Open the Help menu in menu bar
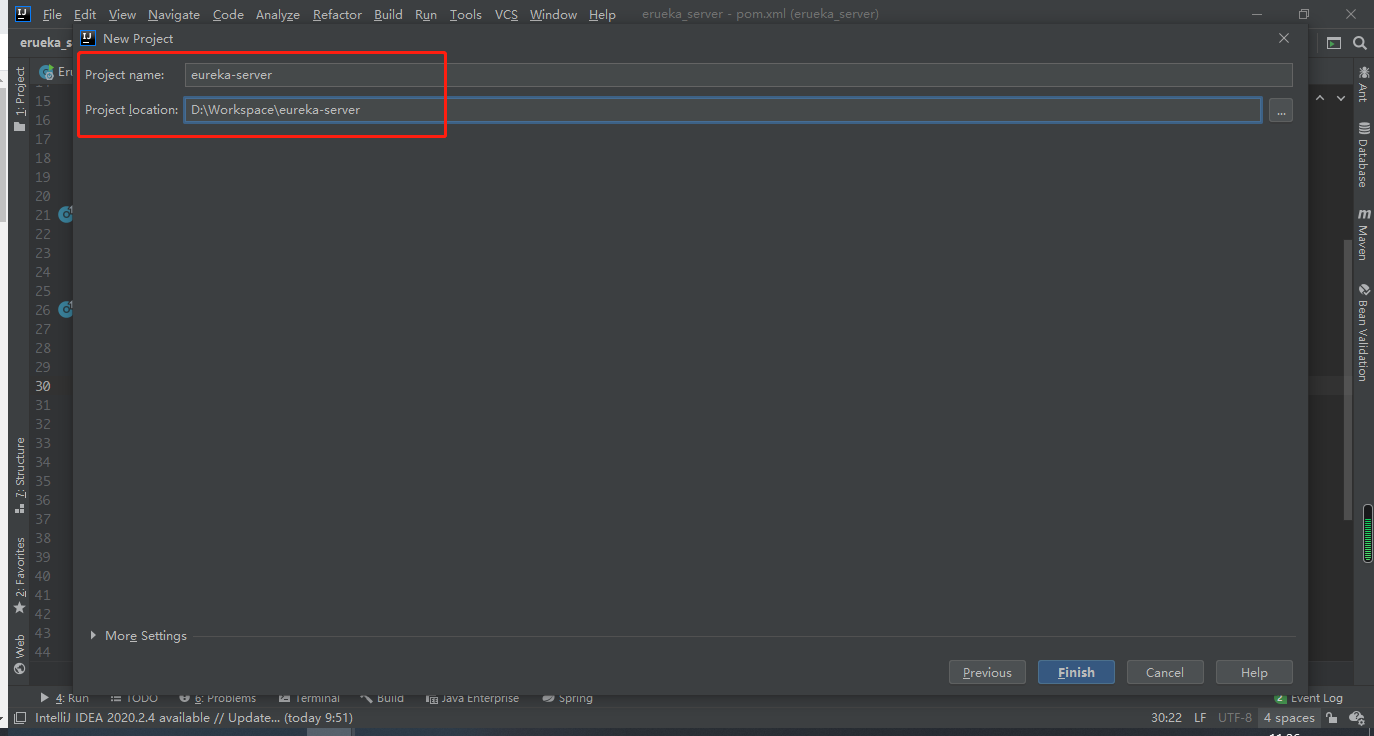Image resolution: width=1374 pixels, height=736 pixels. click(602, 14)
